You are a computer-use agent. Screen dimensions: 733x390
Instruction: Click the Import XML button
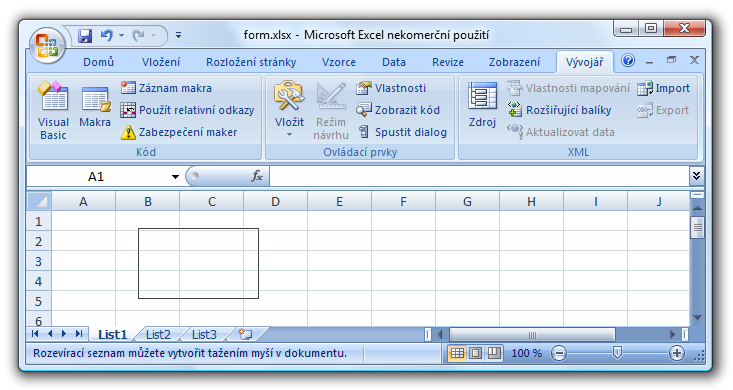pos(663,88)
